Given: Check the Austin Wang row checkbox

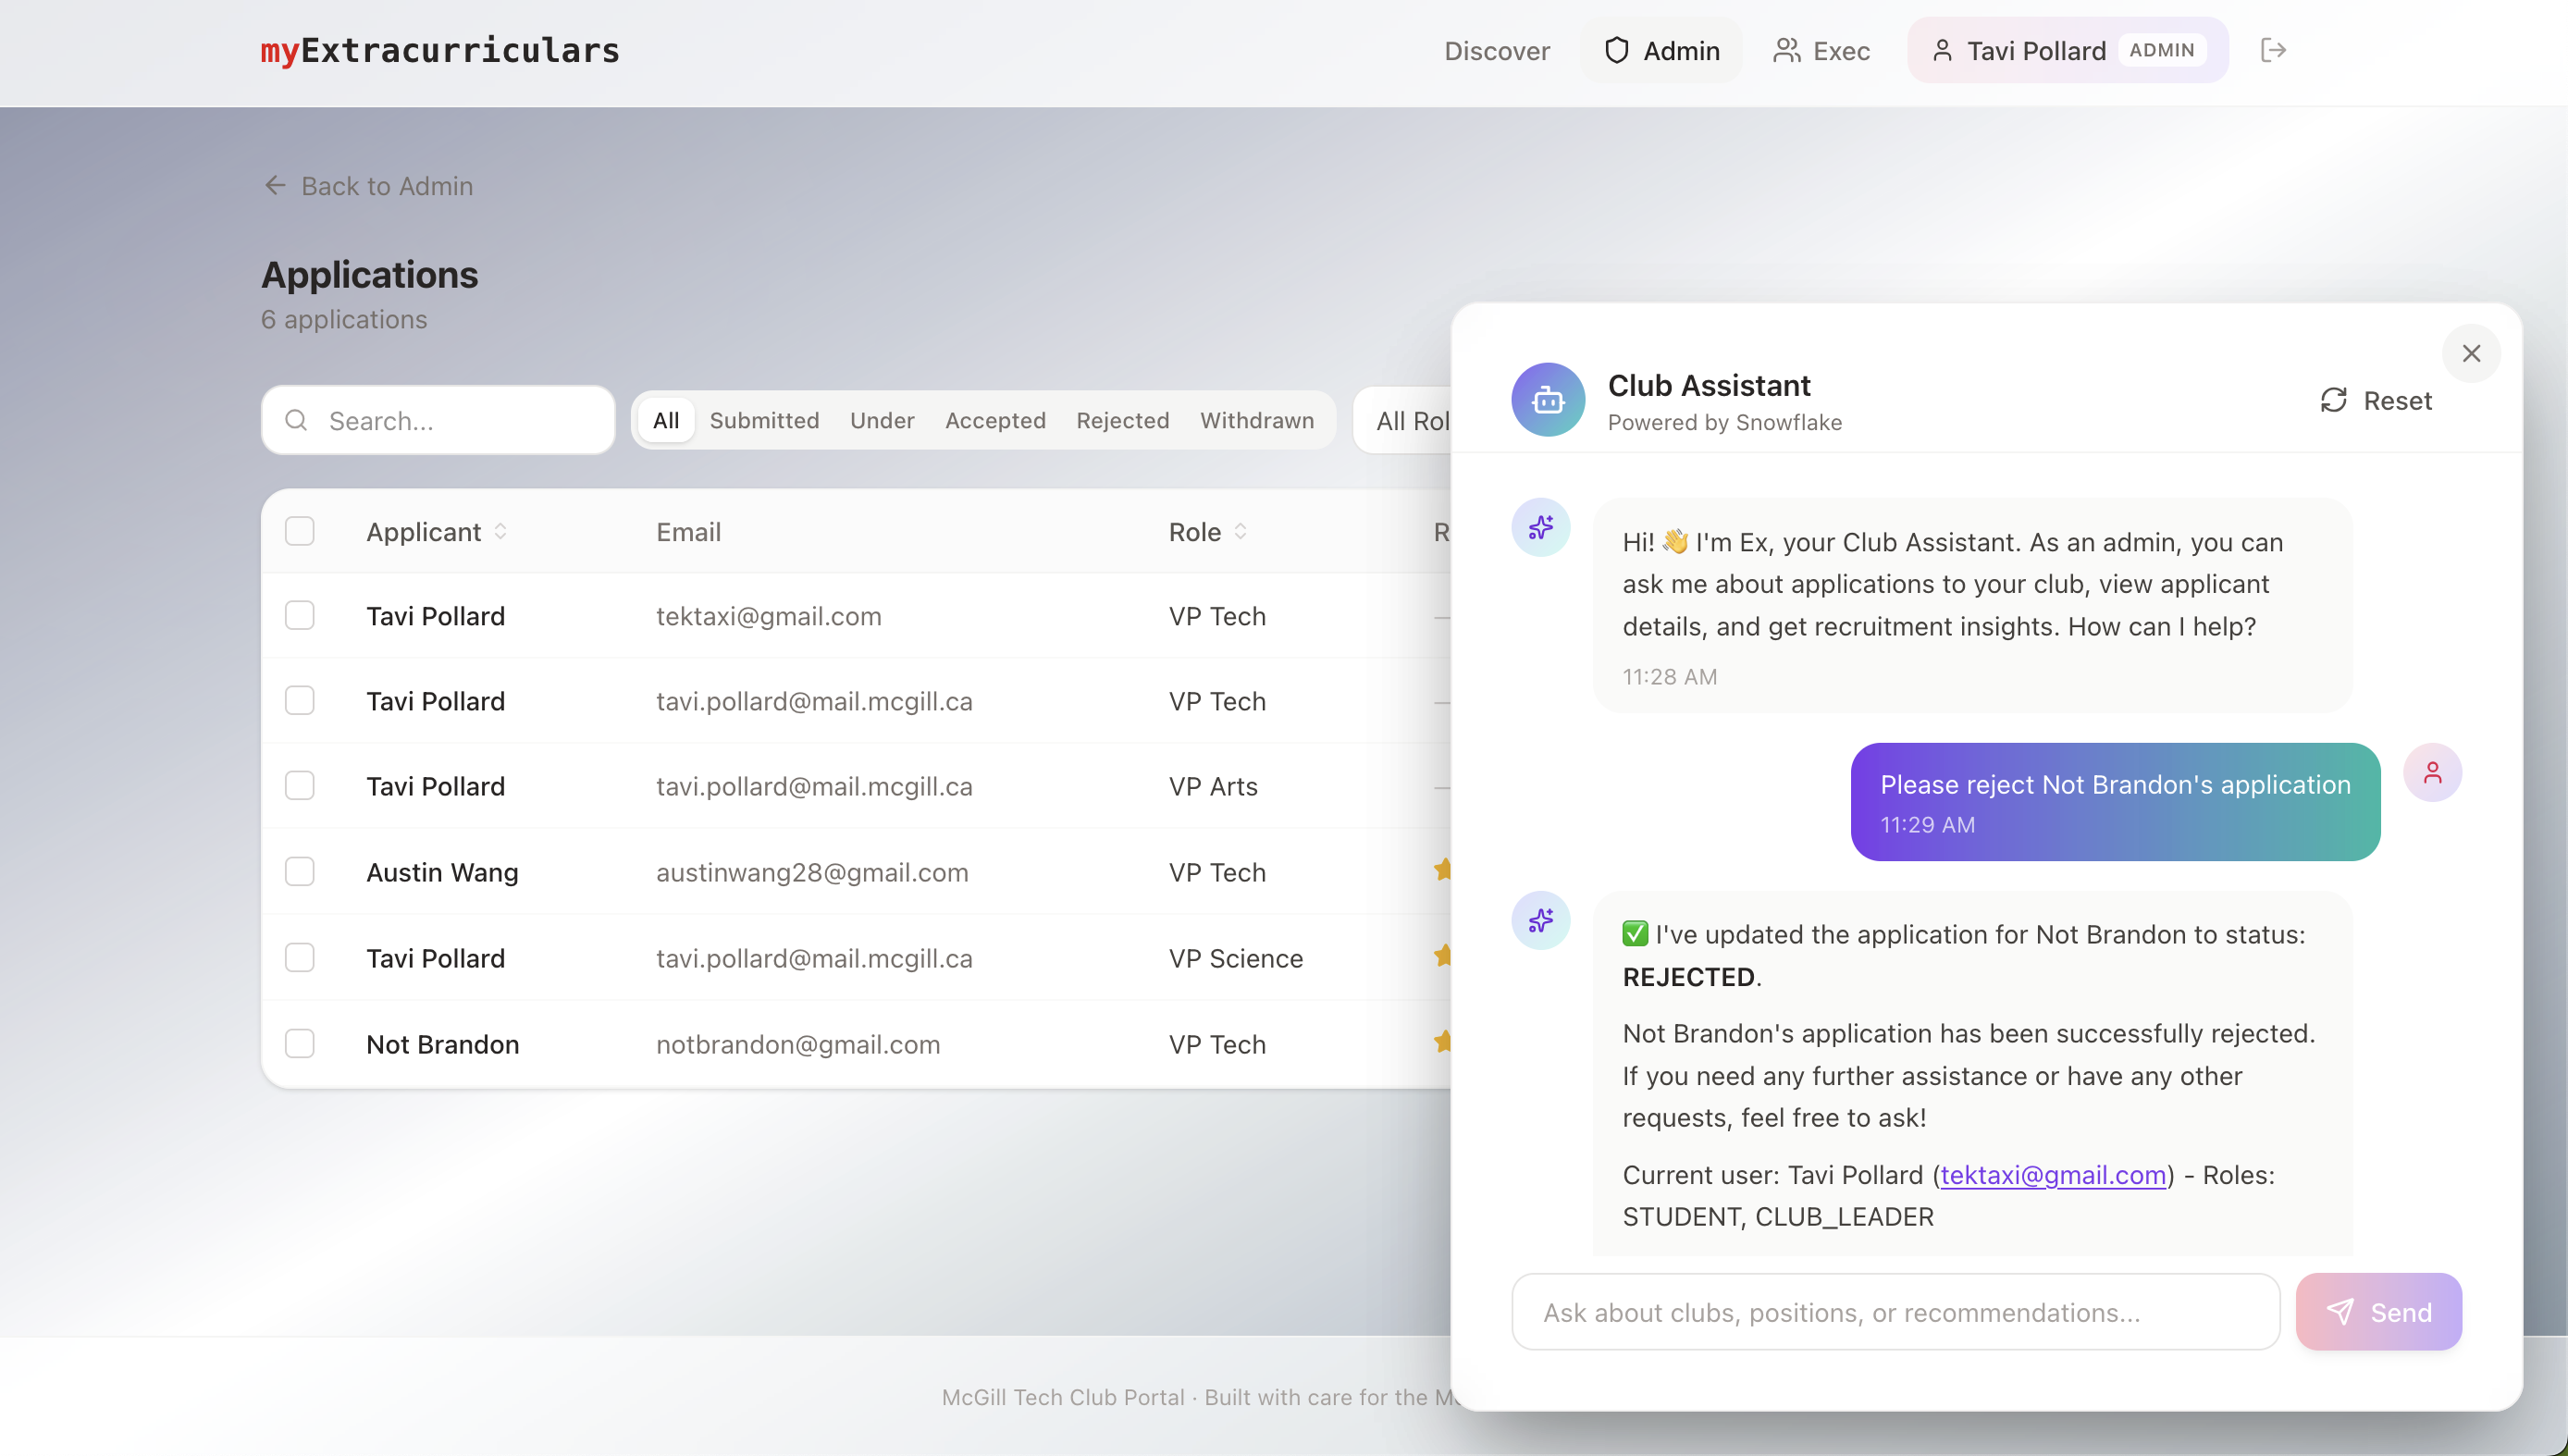Looking at the screenshot, I should pyautogui.click(x=299, y=872).
